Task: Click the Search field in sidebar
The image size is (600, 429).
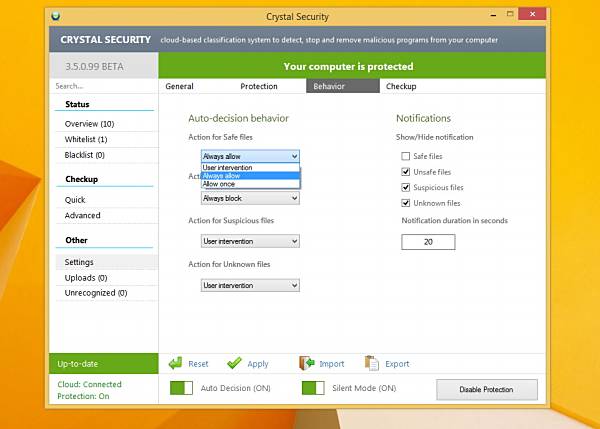Action: click(x=104, y=86)
